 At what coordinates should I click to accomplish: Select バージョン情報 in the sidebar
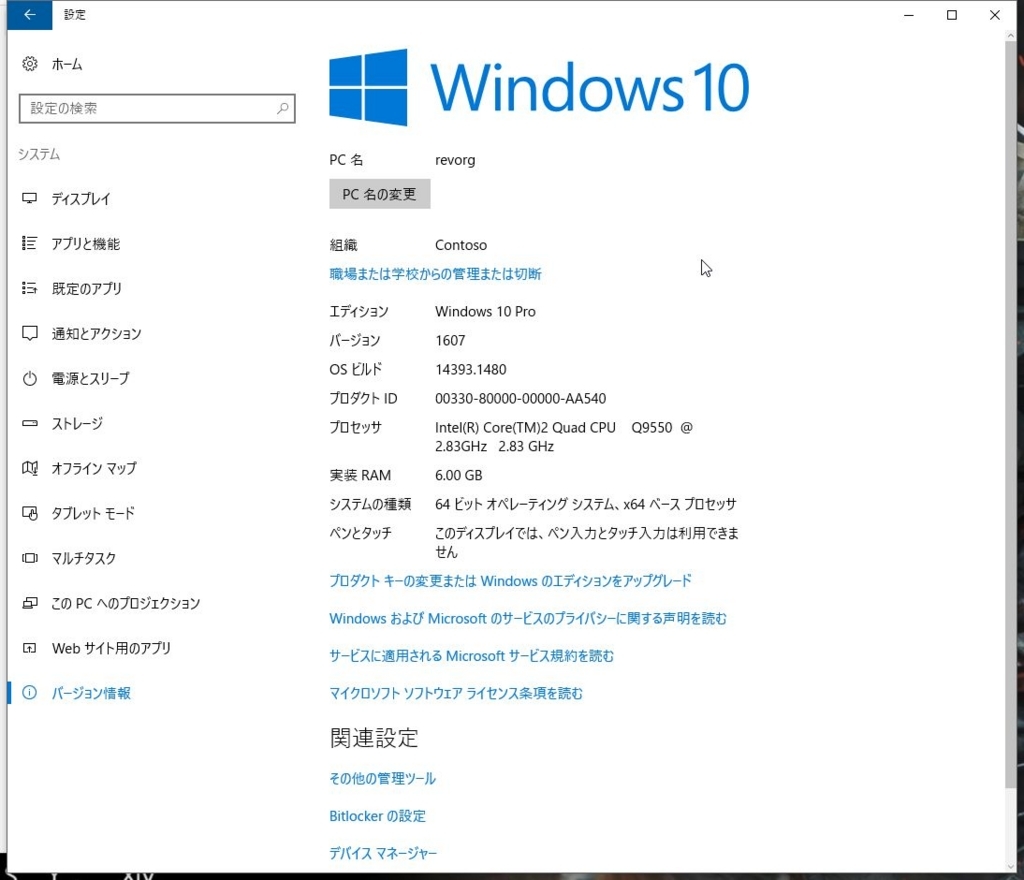[91, 693]
